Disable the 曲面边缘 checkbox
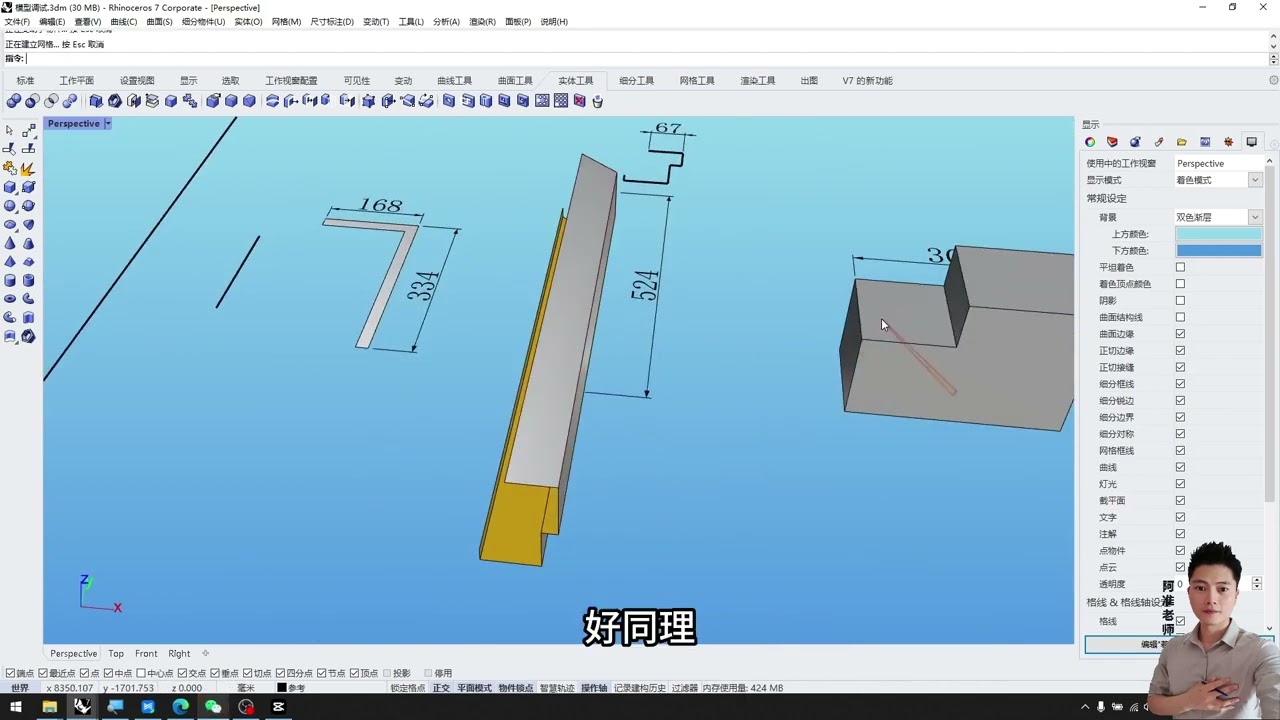1280x720 pixels. point(1180,334)
